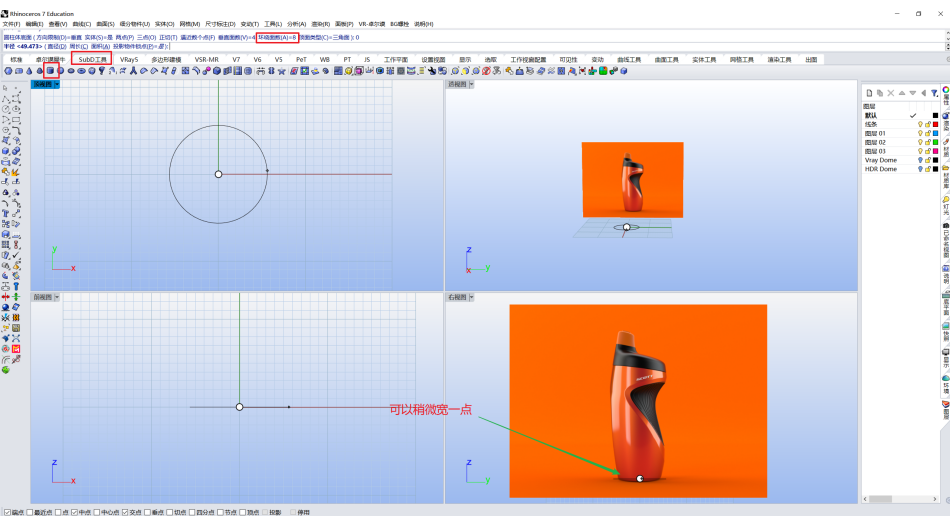
Task: Toggle the 节点 knot osnap checkbox
Action: click(221, 512)
